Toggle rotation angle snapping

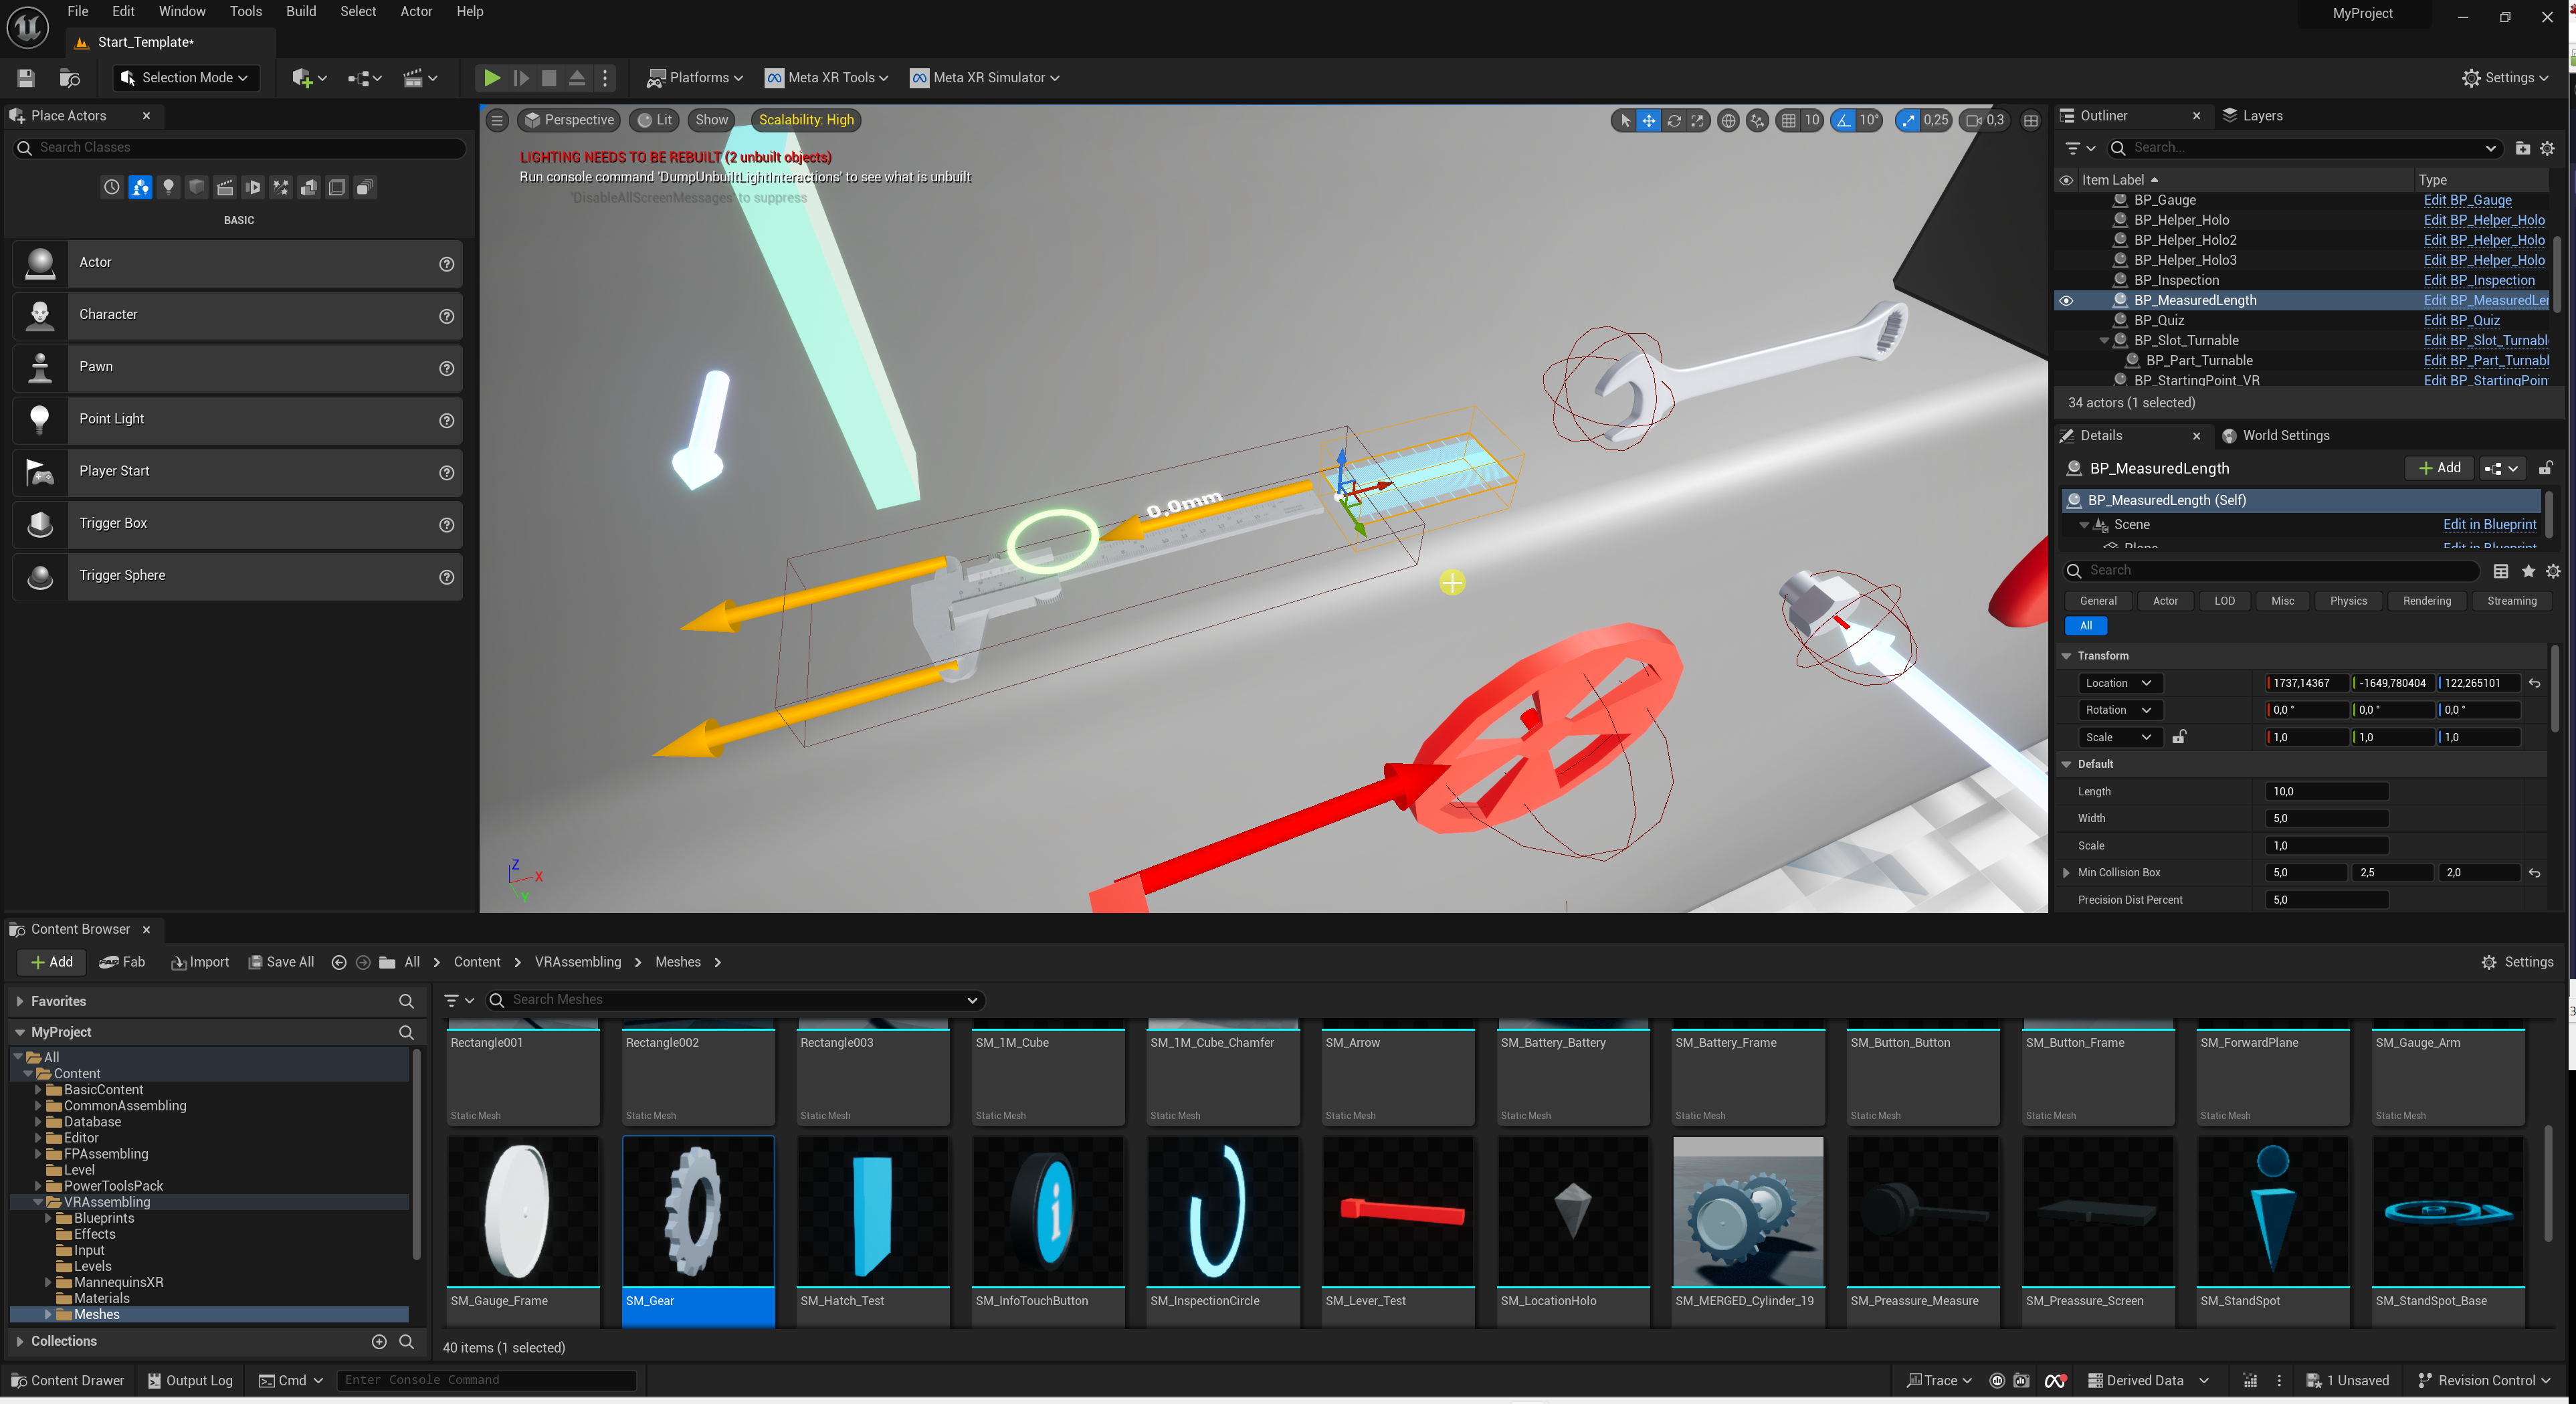pyautogui.click(x=1842, y=120)
